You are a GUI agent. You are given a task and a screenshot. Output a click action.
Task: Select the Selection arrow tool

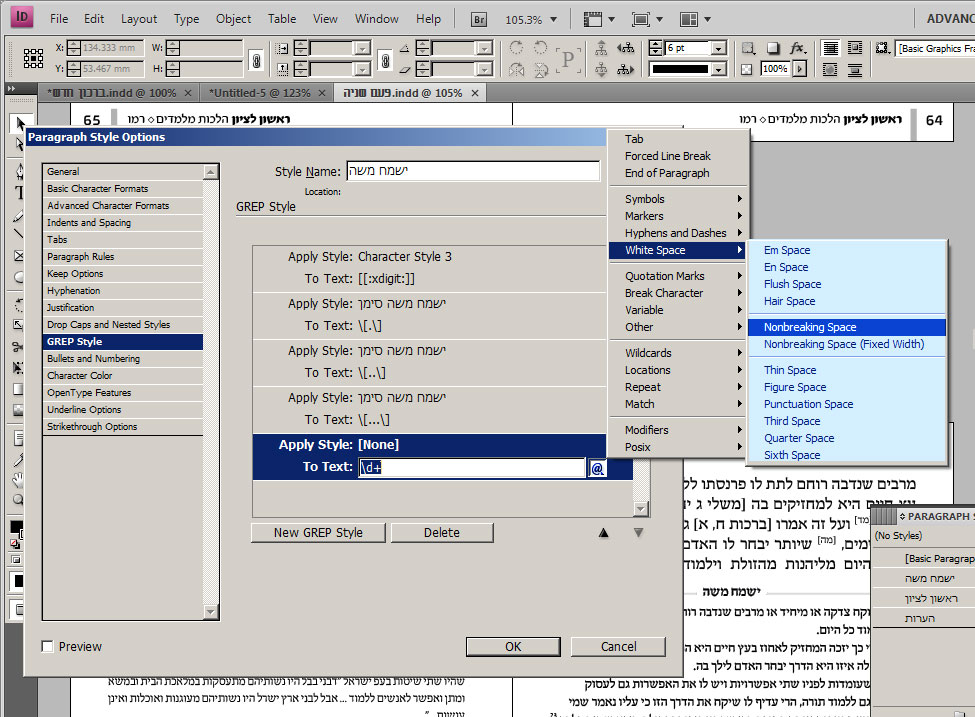tap(19, 123)
